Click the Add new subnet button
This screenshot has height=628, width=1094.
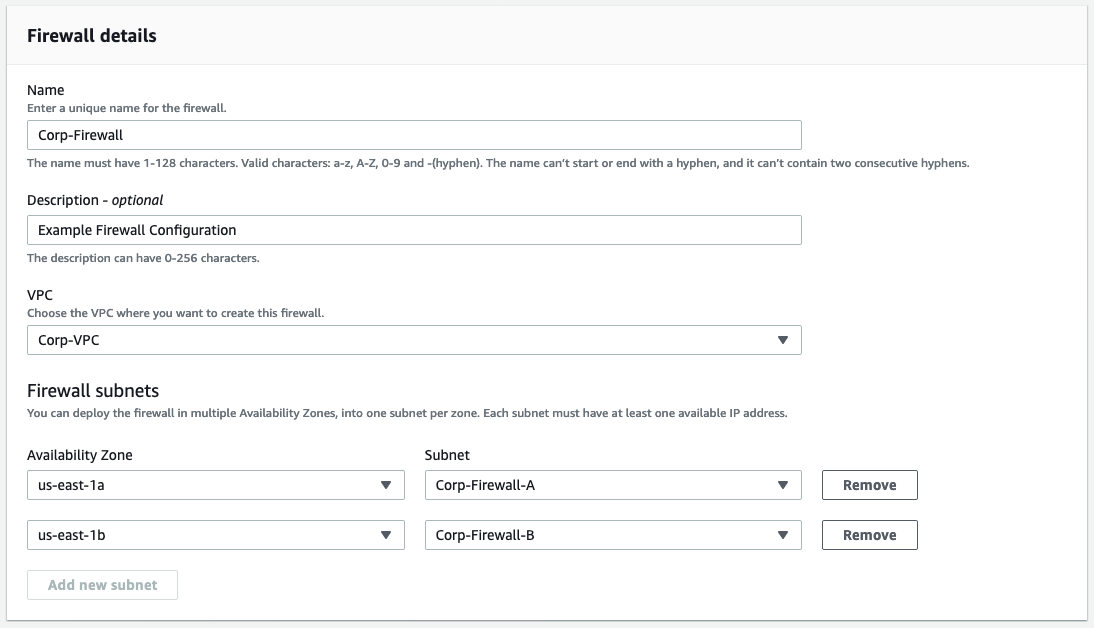102,585
